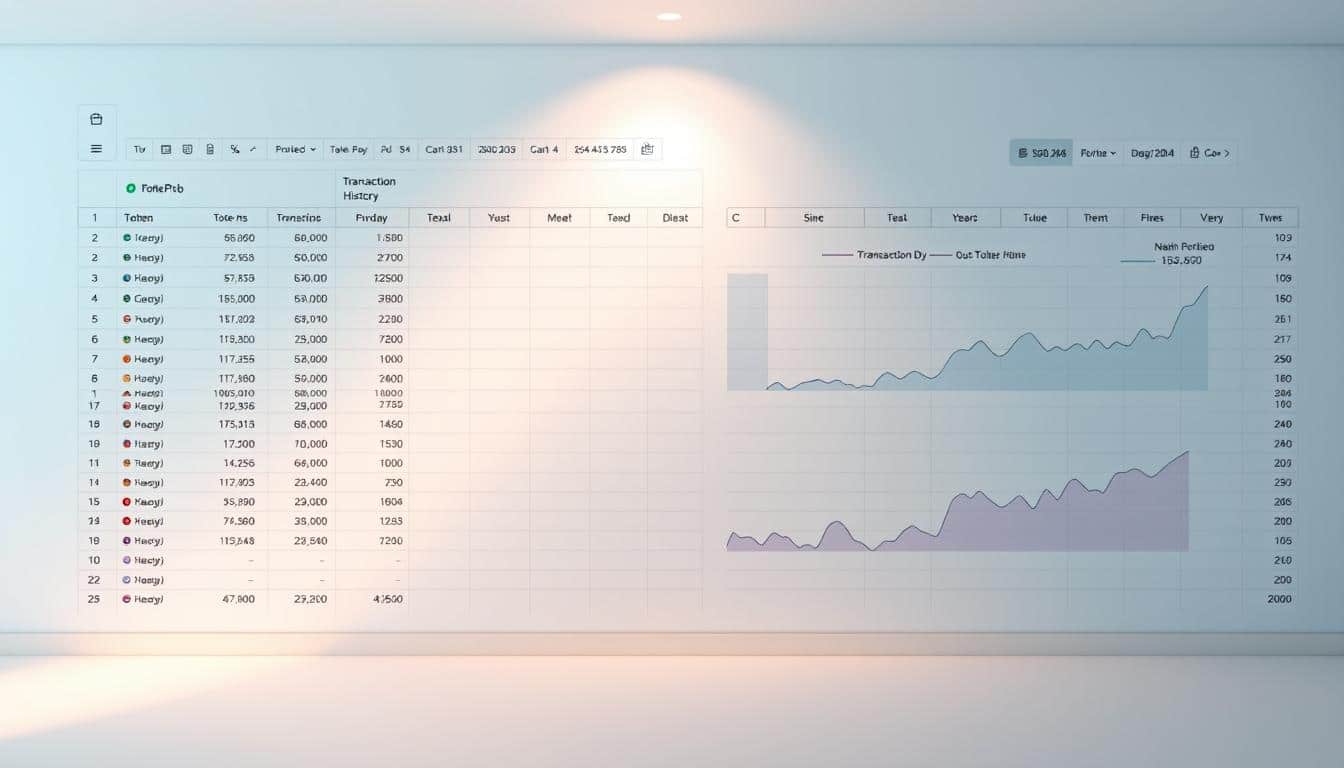Click the colored dot in the 56,860 row

pyautogui.click(x=127, y=238)
